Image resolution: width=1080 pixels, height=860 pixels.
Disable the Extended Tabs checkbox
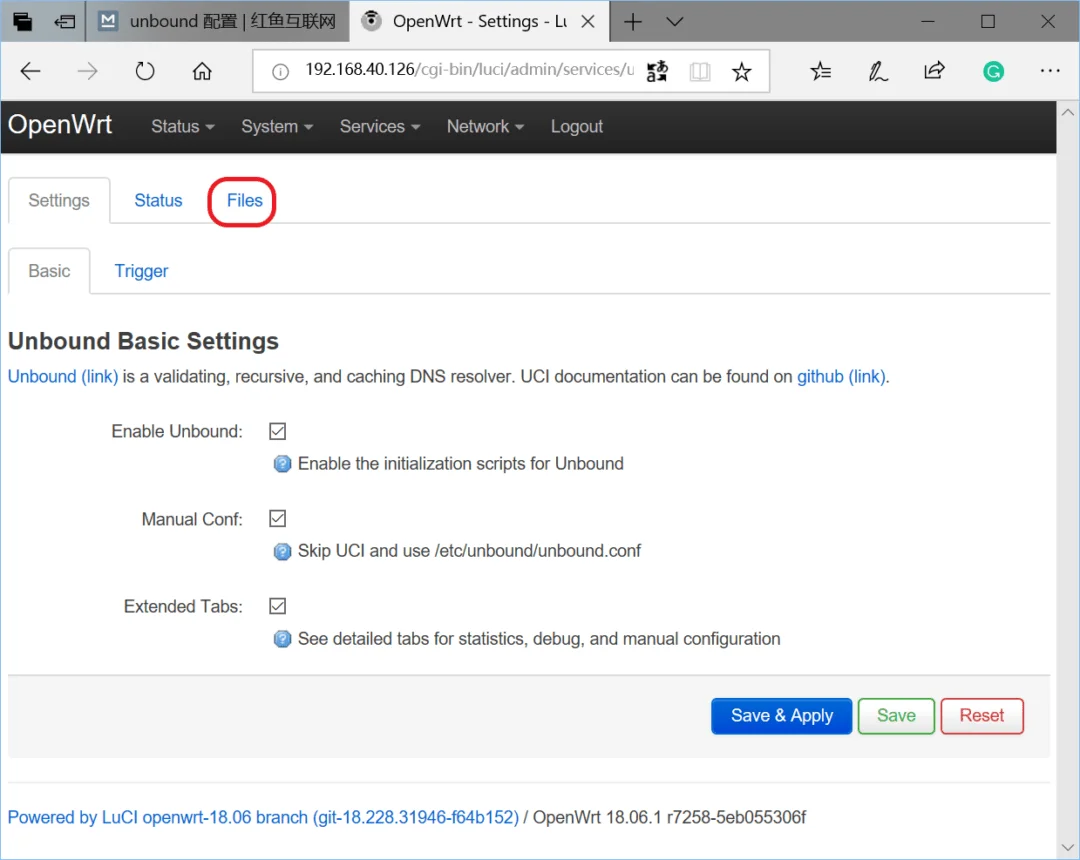[278, 606]
